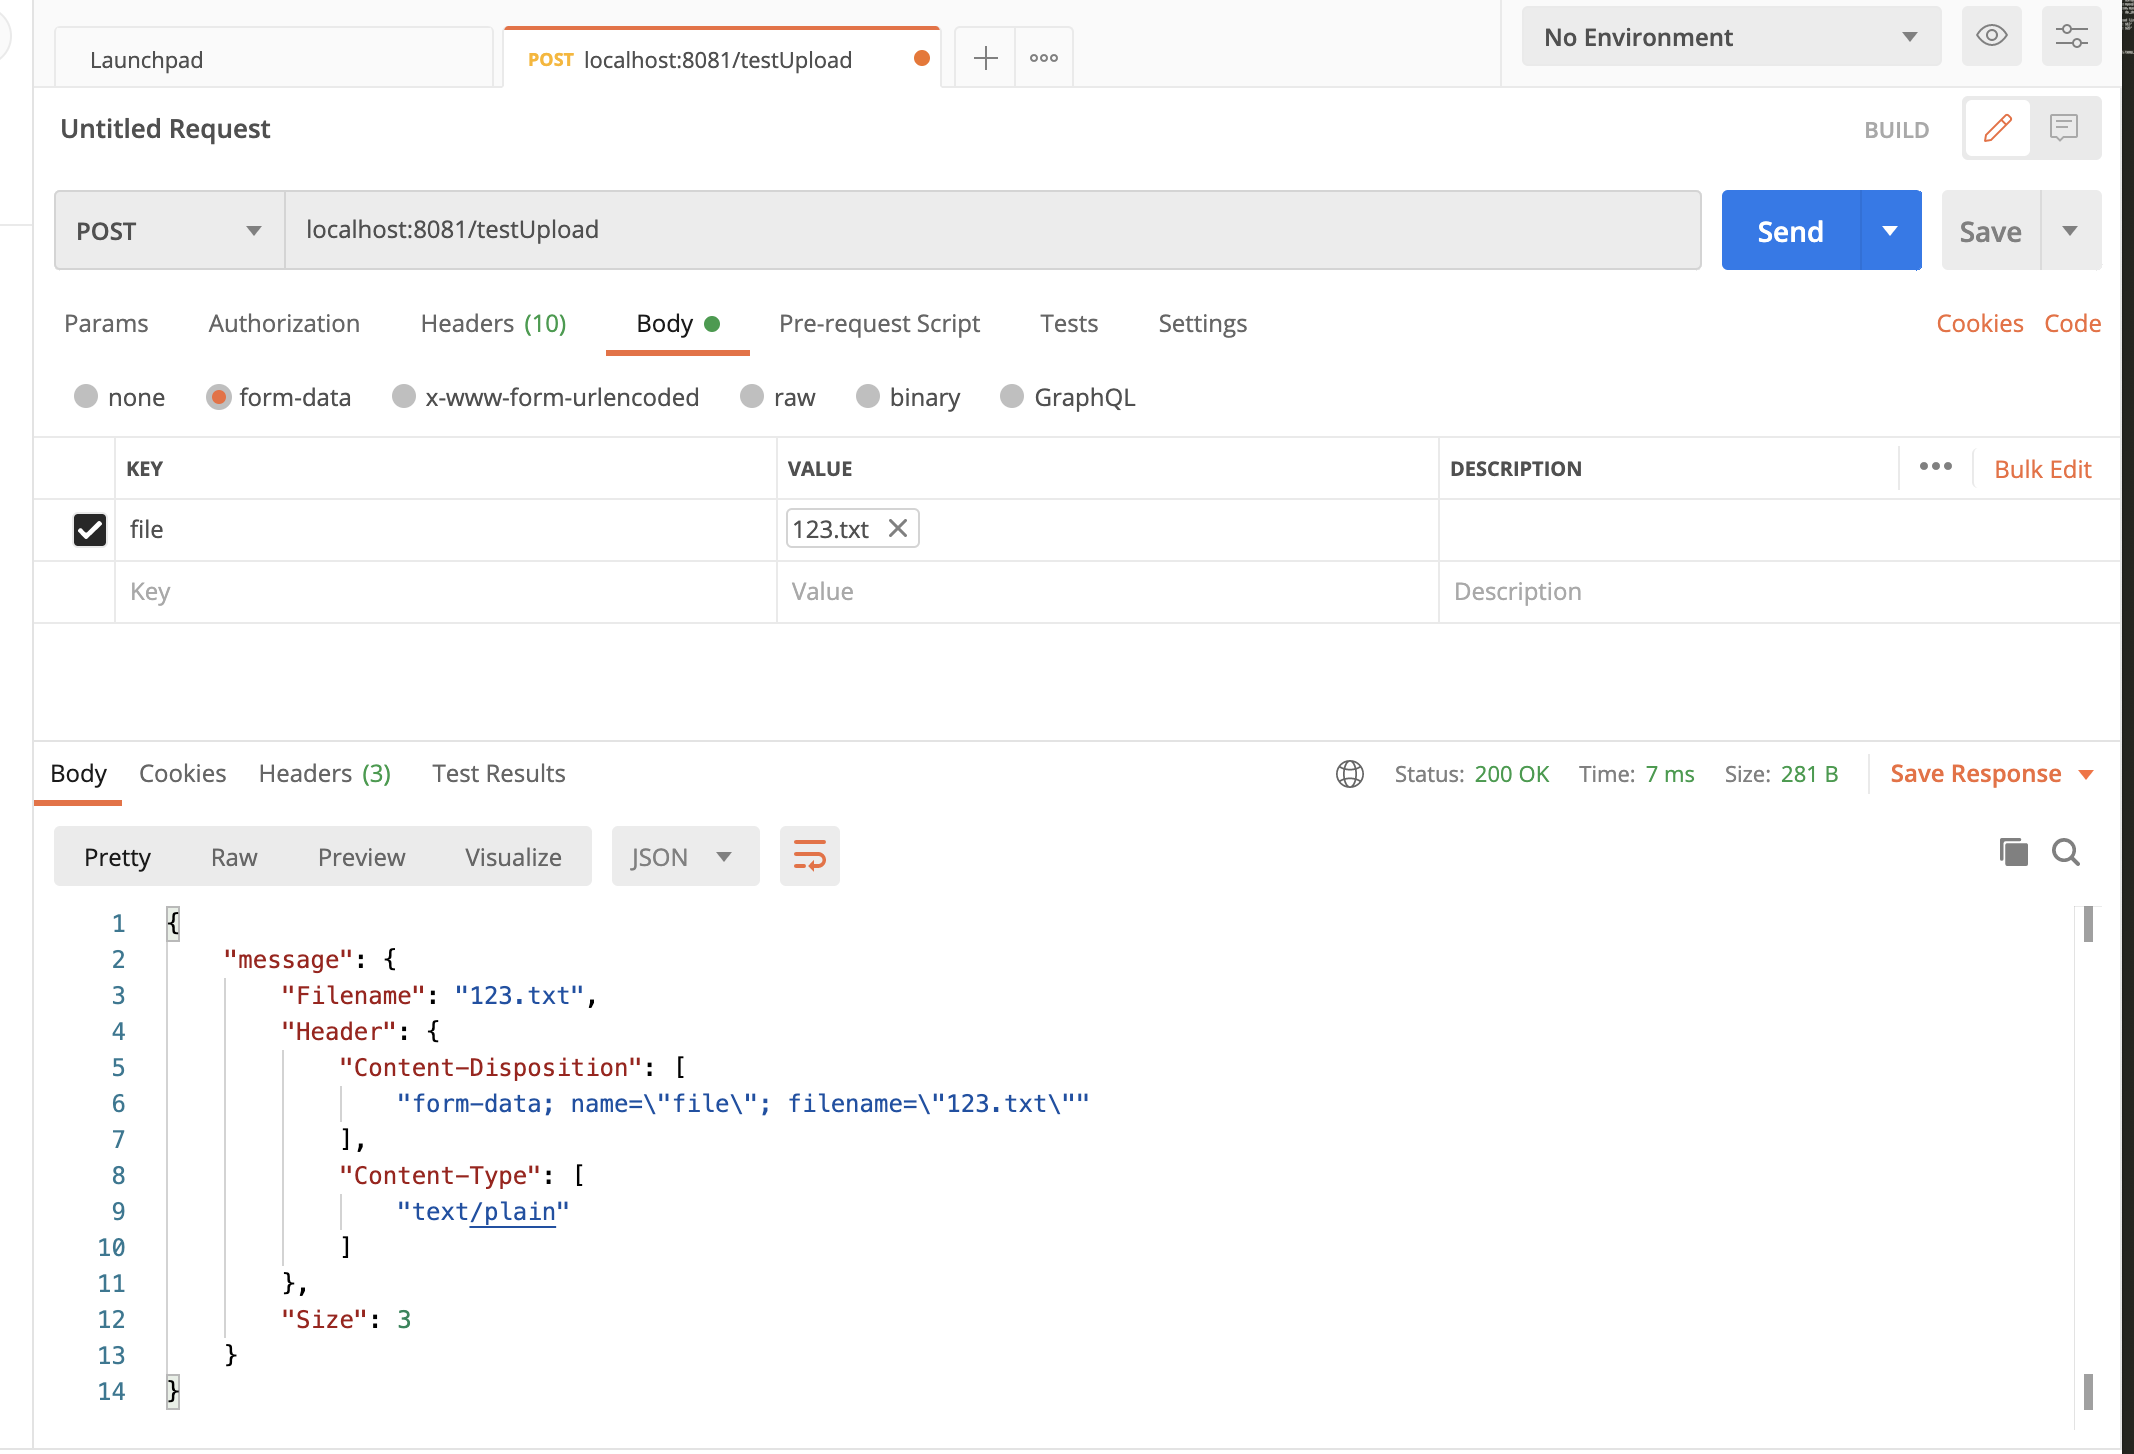Search within the response body

2066,852
